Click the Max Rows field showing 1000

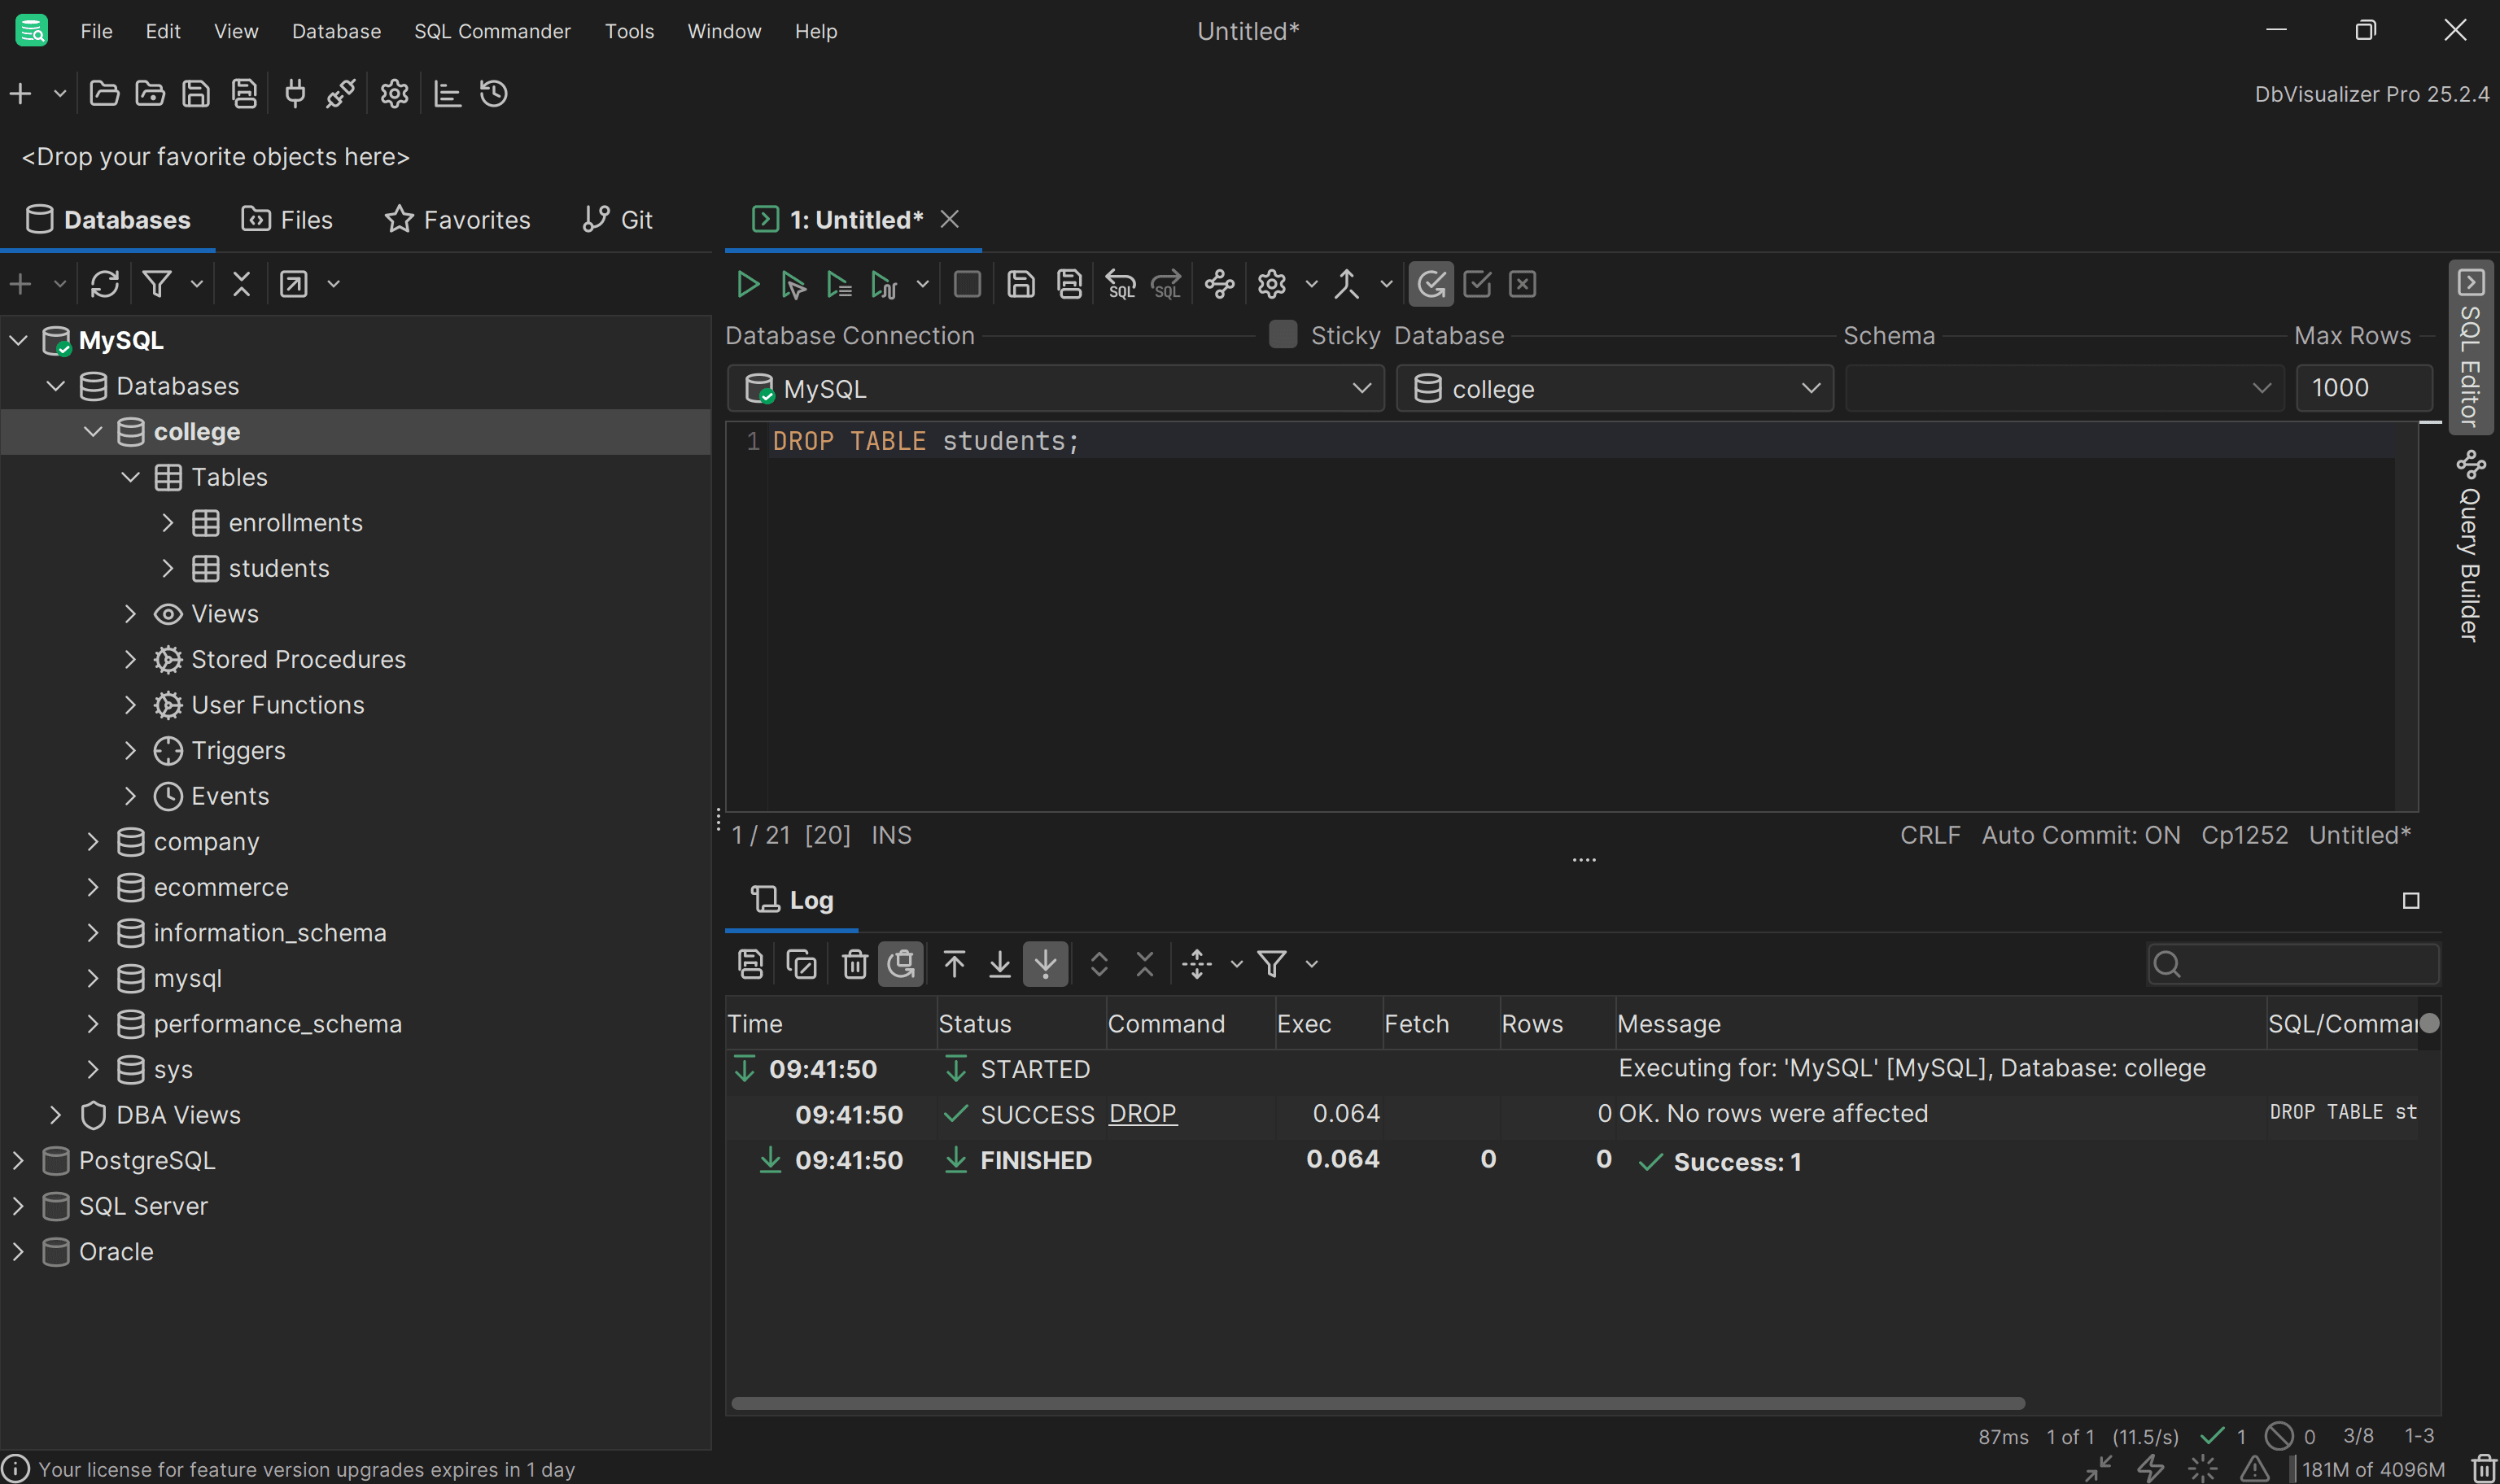coord(2364,388)
